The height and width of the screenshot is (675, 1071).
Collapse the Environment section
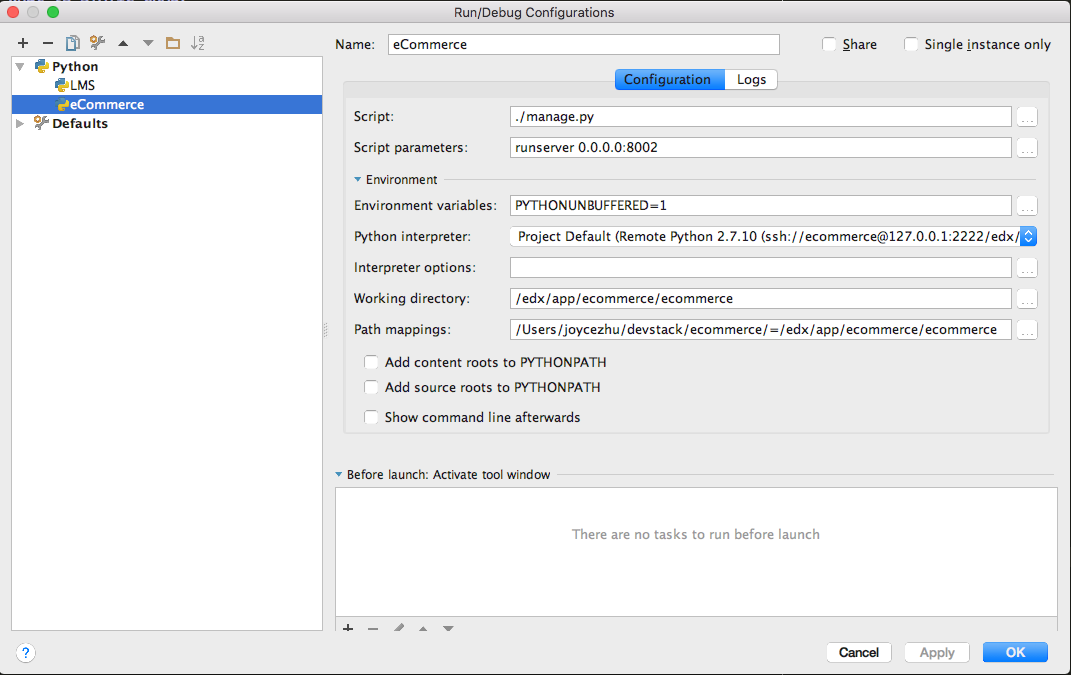358,180
